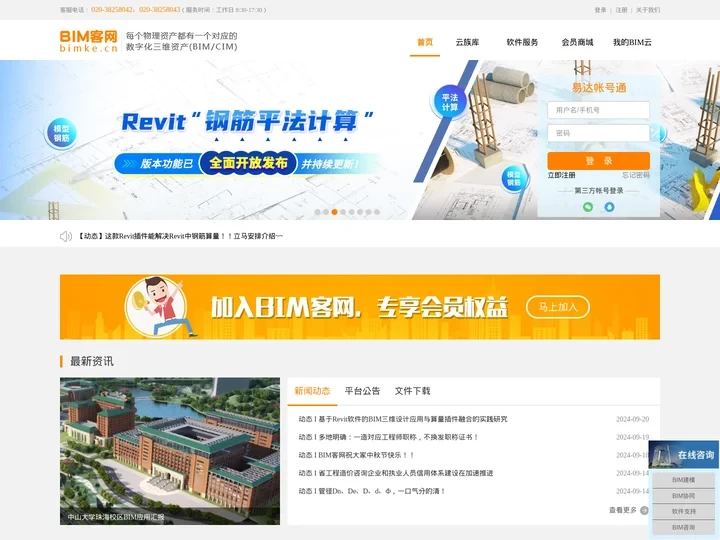Click the 在线咨询 widget header
The image size is (720, 540).
(683, 455)
